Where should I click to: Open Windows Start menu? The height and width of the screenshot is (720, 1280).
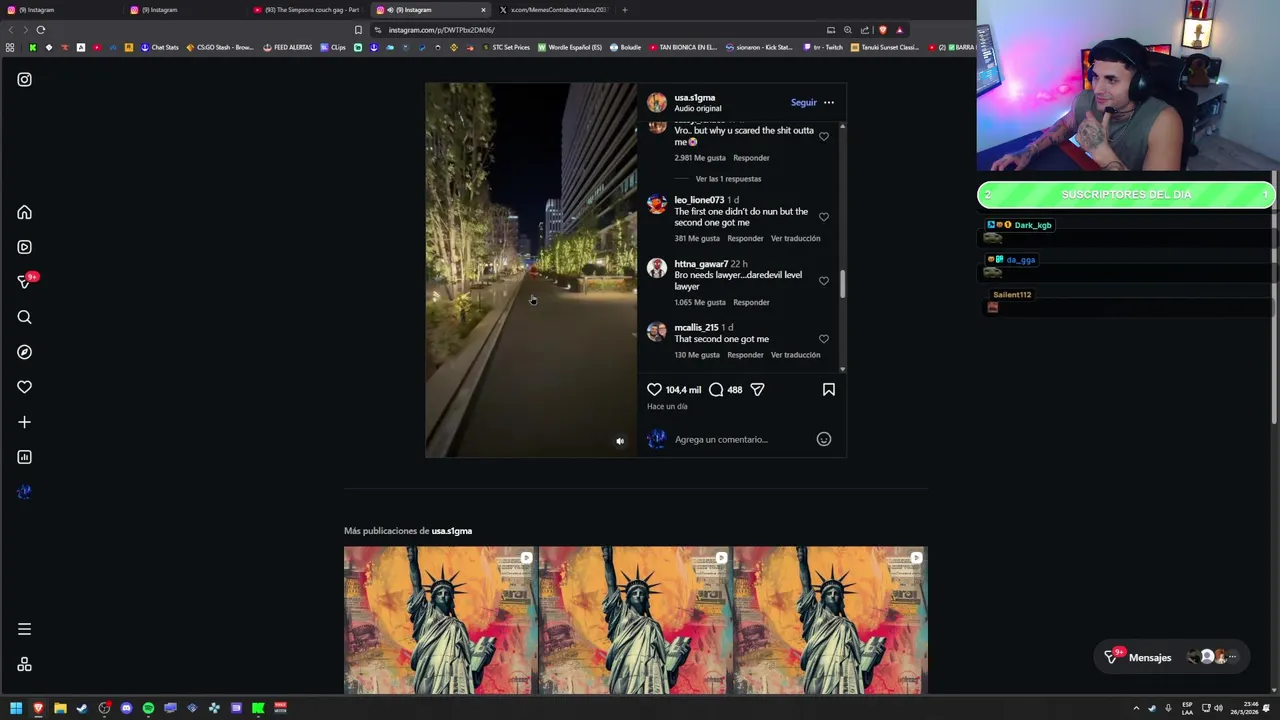pos(16,708)
